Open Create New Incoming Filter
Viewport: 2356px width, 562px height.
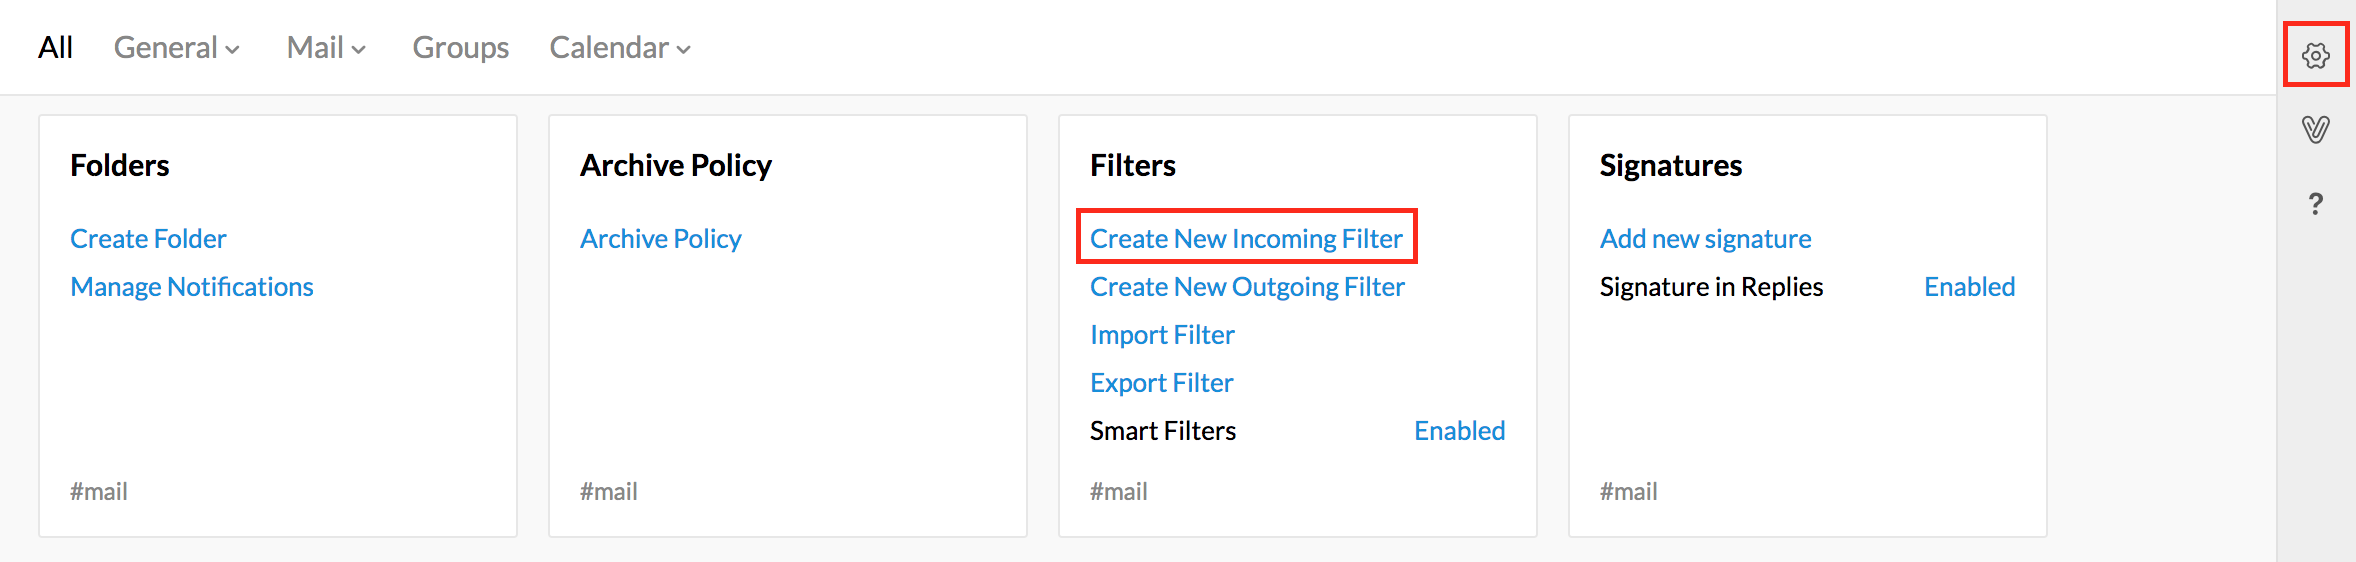(1246, 239)
